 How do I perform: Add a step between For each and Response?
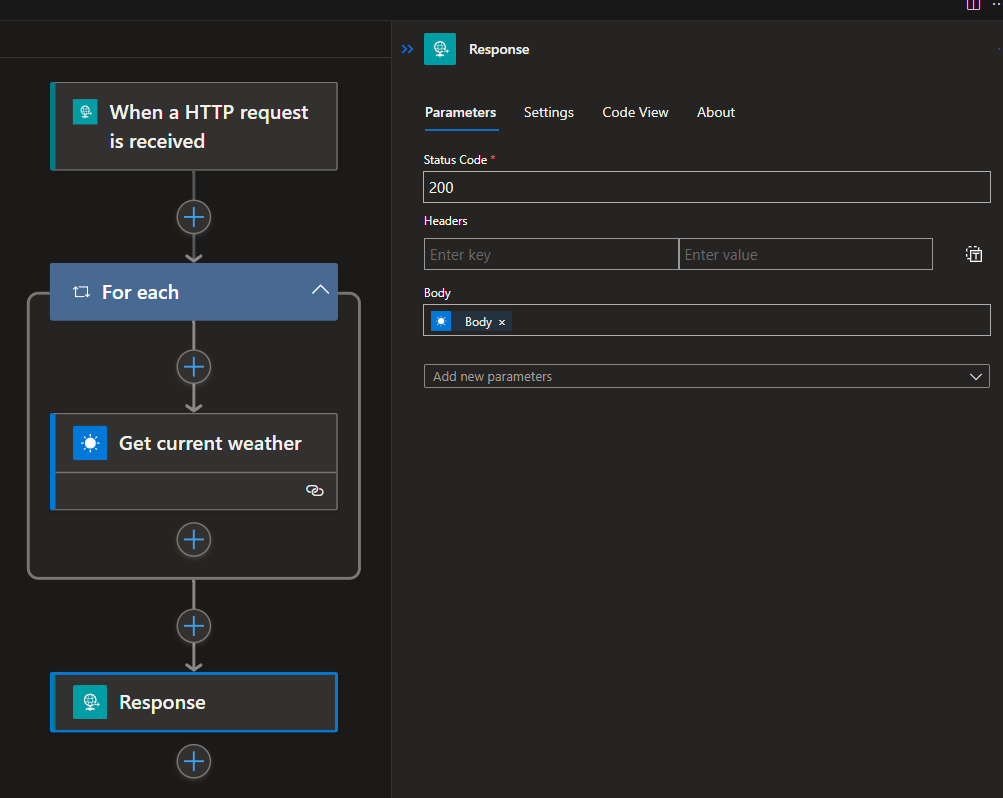(194, 626)
